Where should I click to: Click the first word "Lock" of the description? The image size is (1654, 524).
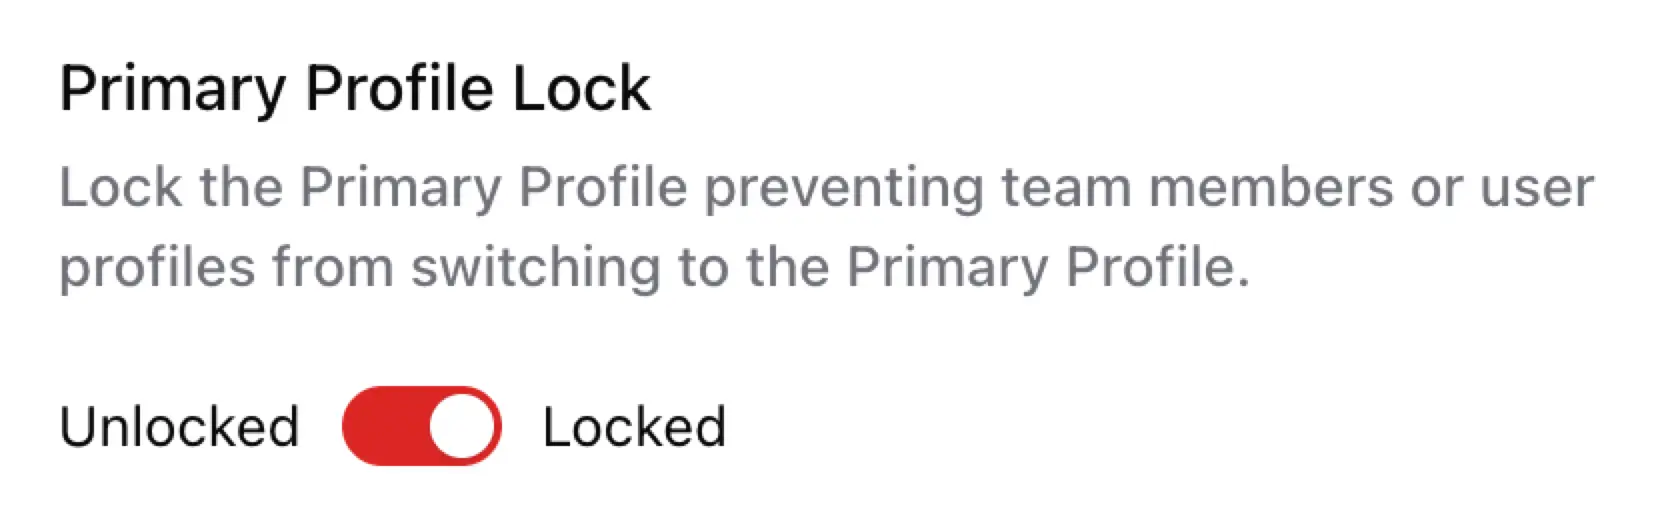pos(121,187)
